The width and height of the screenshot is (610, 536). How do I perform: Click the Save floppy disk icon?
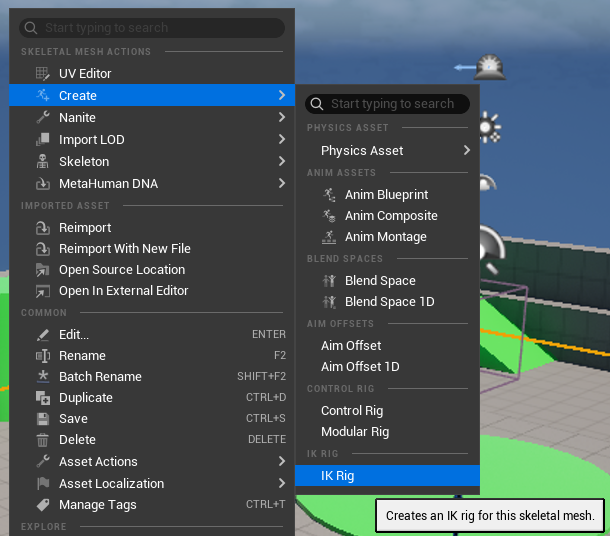point(42,419)
